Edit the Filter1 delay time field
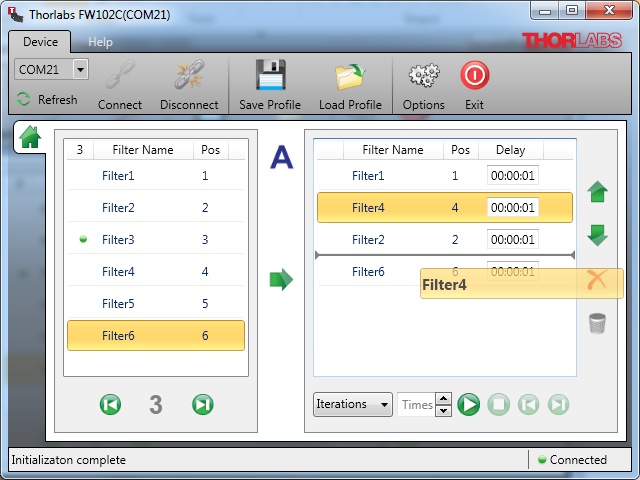This screenshot has height=480, width=640. coord(513,176)
